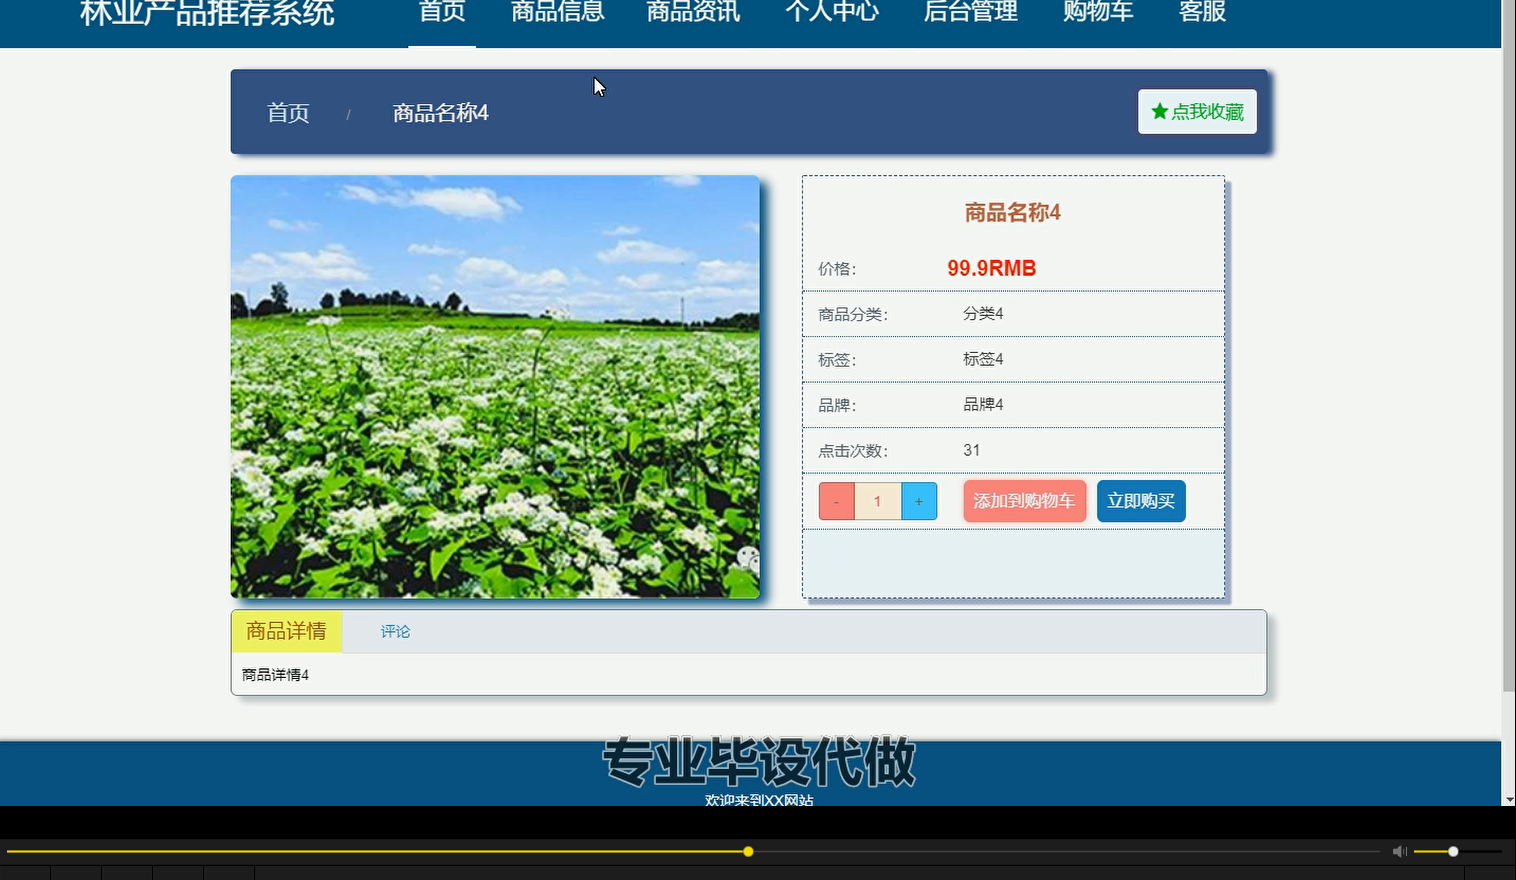Open 后台管理 from the navigation
Viewport: 1516px width, 880px height.
970,13
